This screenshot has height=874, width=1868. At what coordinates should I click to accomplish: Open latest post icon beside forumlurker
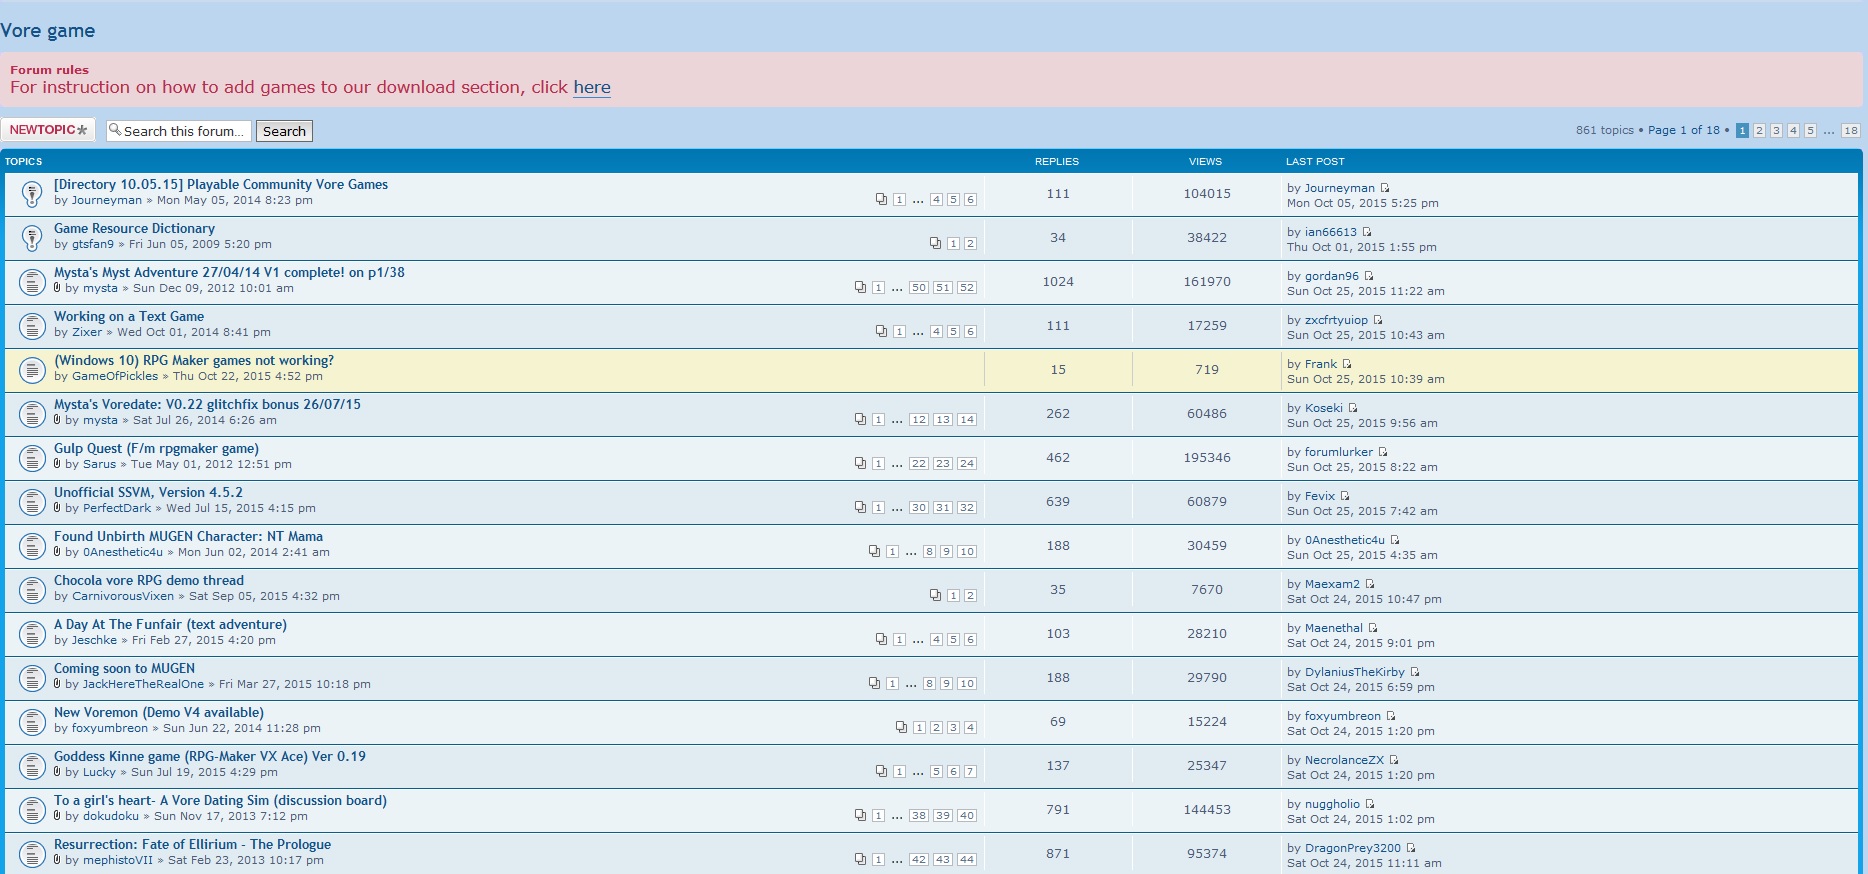point(1383,452)
